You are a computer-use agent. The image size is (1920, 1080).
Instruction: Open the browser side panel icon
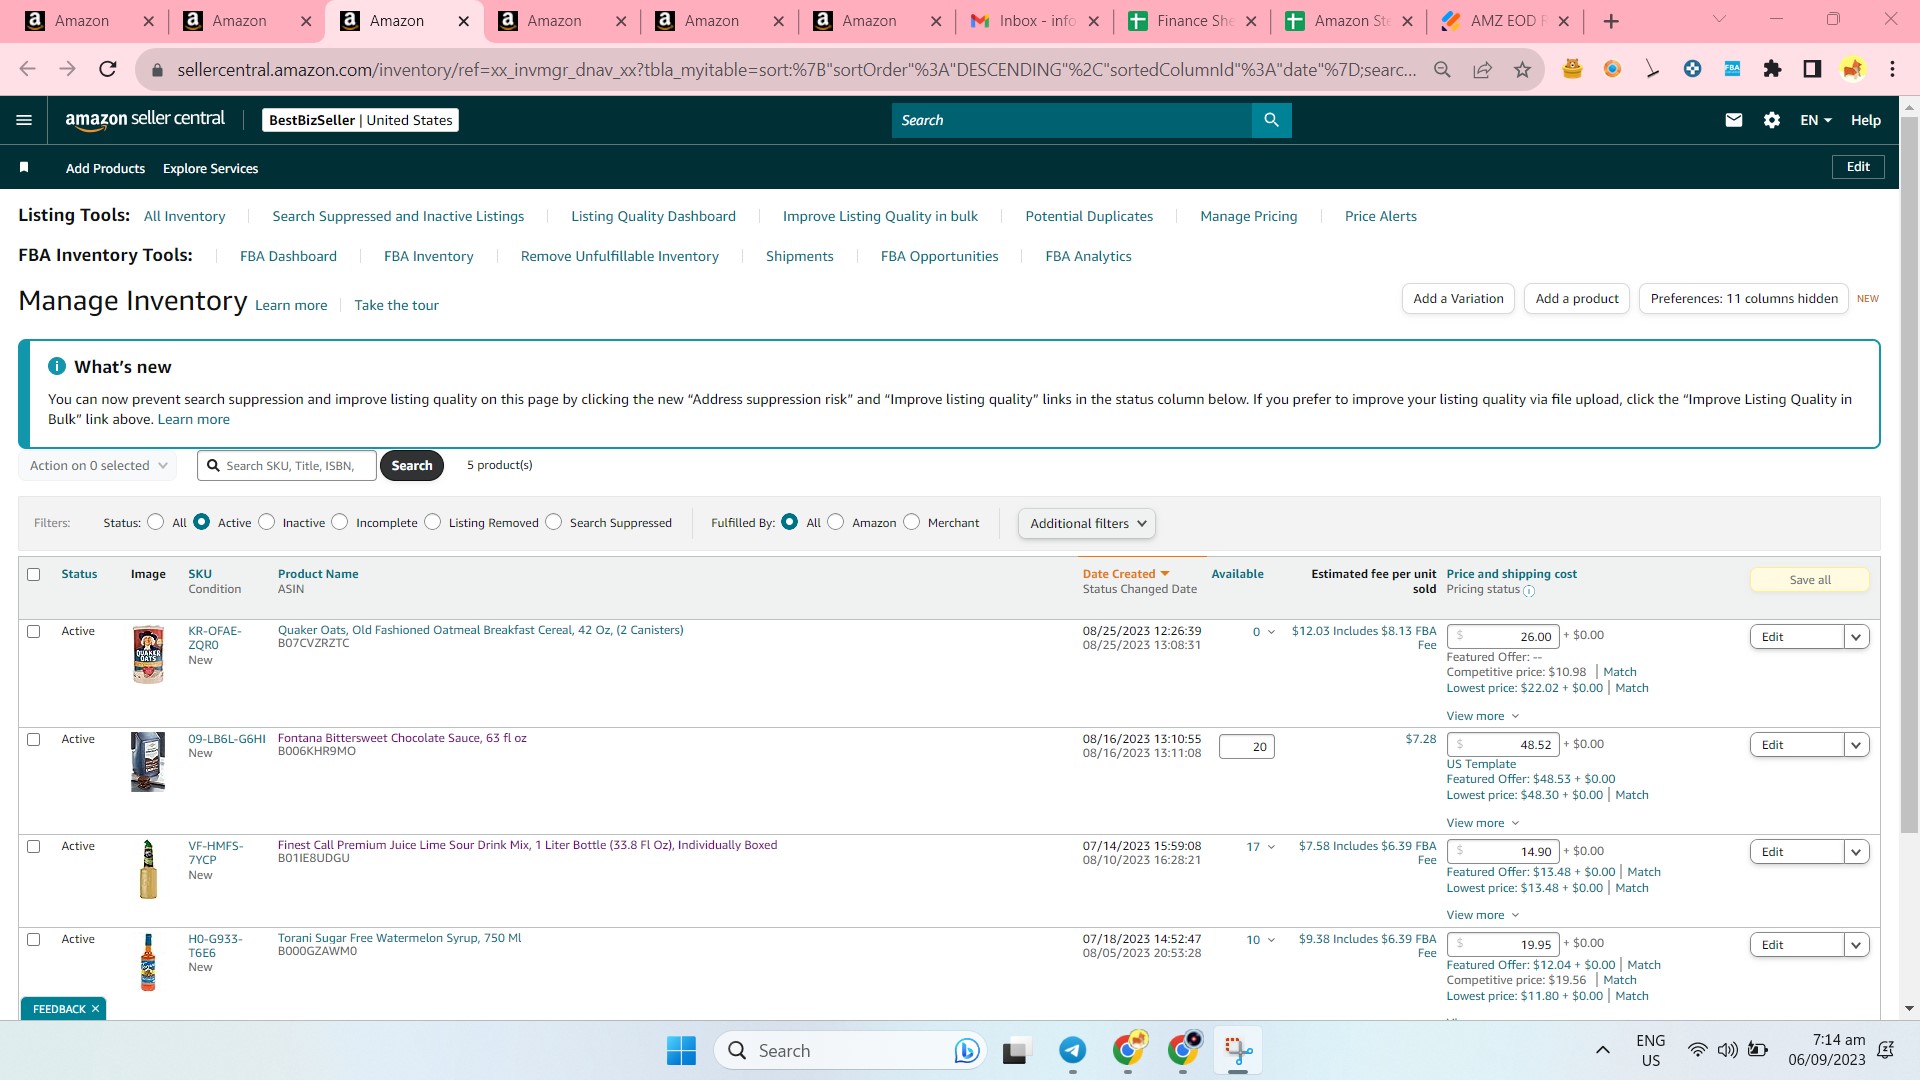coord(1812,69)
